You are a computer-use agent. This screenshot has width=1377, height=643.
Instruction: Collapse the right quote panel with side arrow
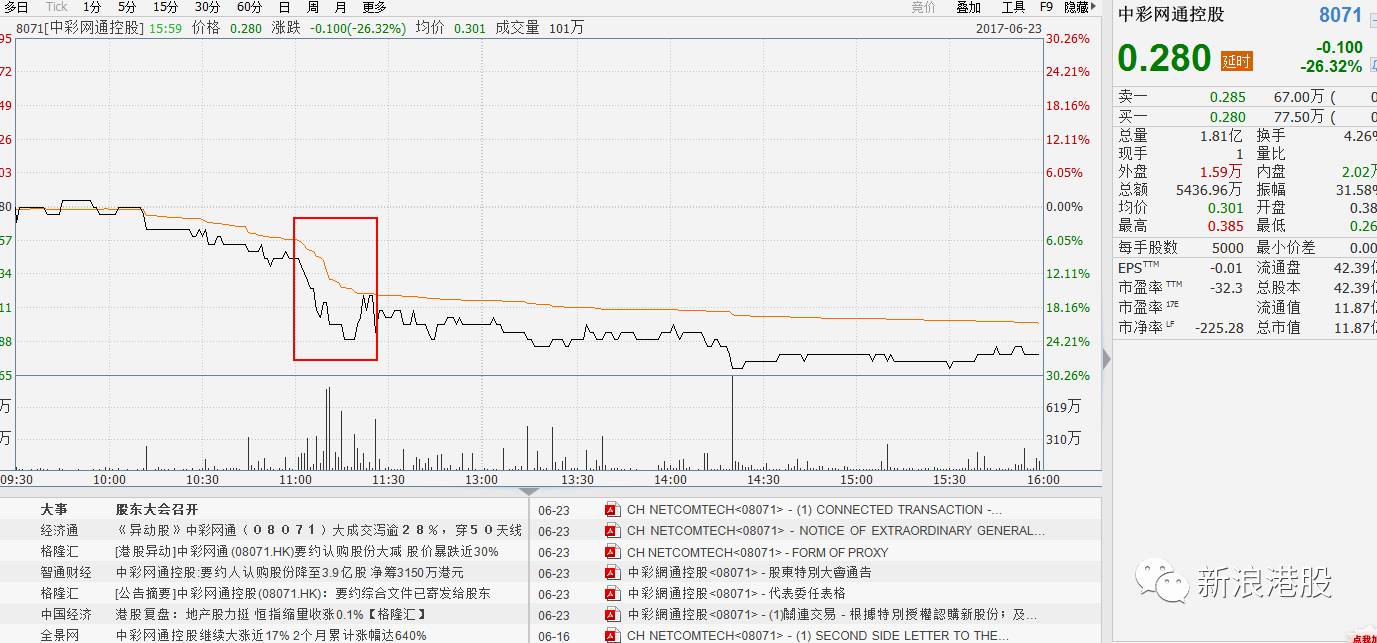point(1106,358)
